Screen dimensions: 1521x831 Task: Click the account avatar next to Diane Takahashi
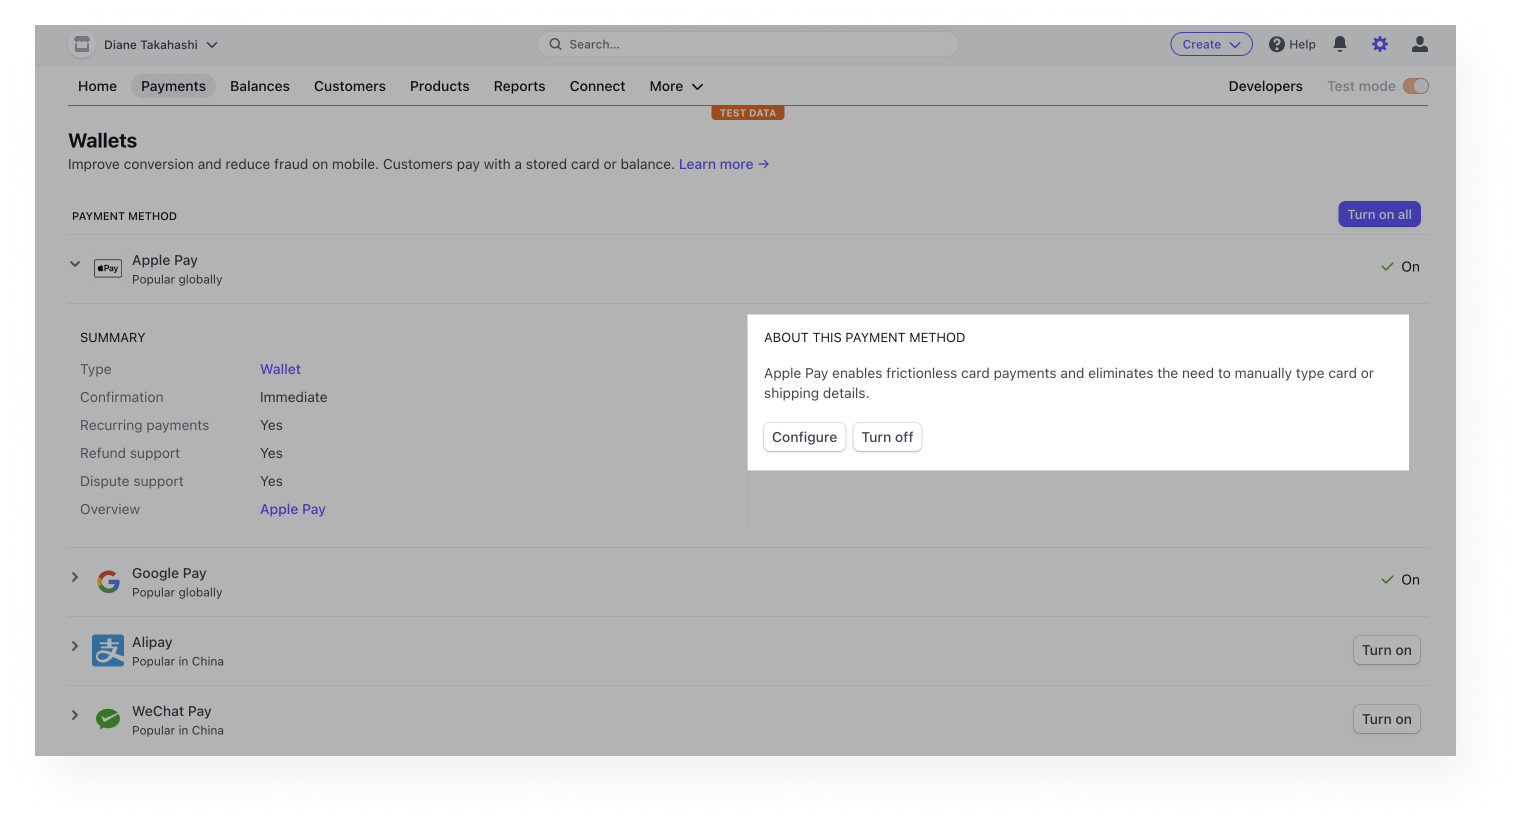coord(81,44)
